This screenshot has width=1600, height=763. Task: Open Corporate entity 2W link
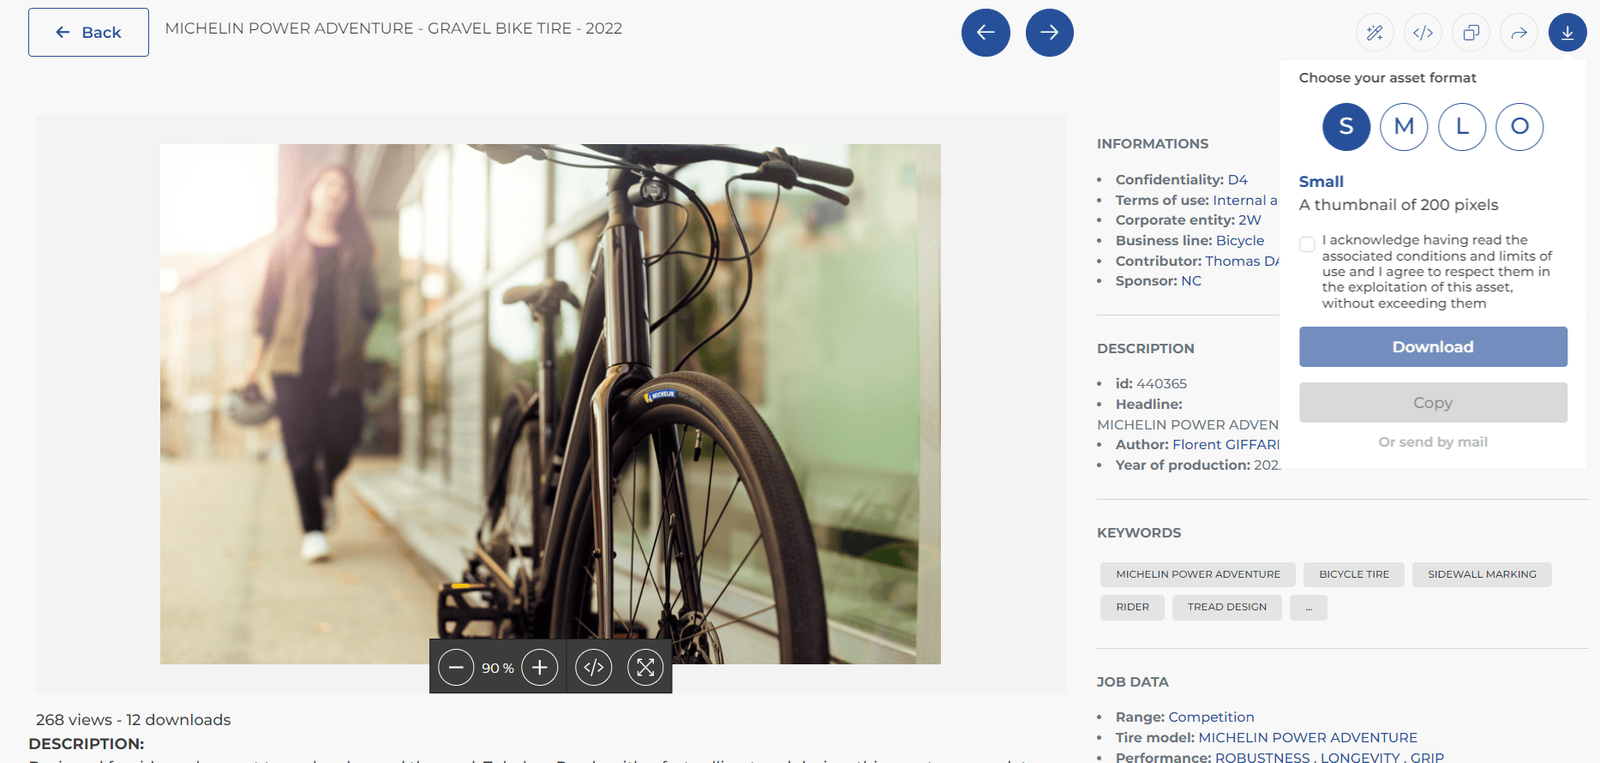click(1250, 220)
